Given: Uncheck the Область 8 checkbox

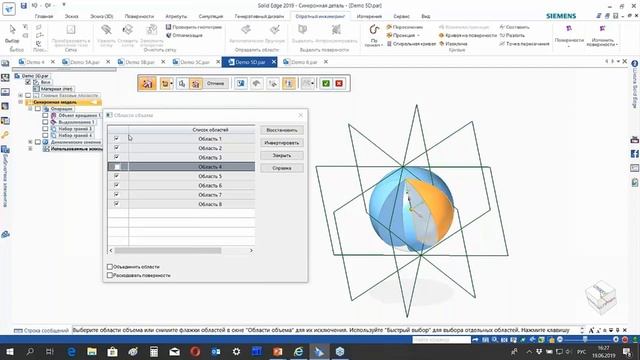Looking at the screenshot, I should (117, 204).
